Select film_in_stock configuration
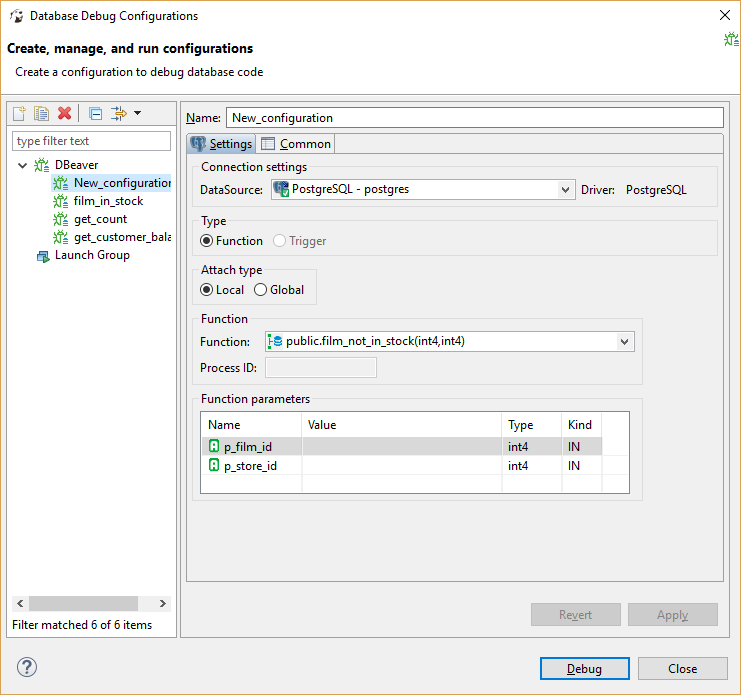The height and width of the screenshot is (695, 741). tap(108, 201)
